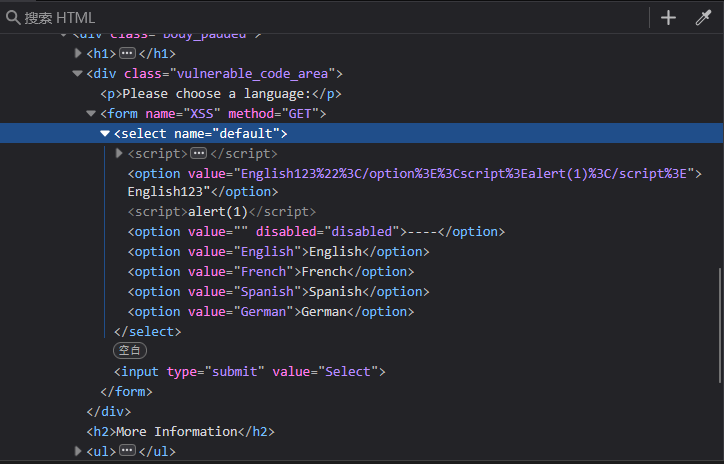The height and width of the screenshot is (464, 724).
Task: Select the alert(1) script line
Action: [222, 212]
